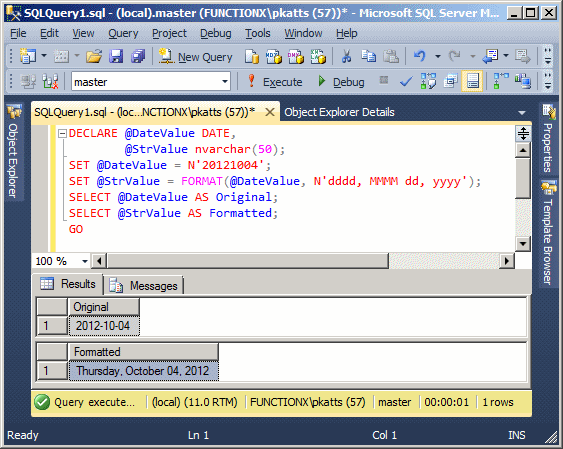This screenshot has width=563, height=449.
Task: Open the master database dropdown
Action: coord(225,82)
